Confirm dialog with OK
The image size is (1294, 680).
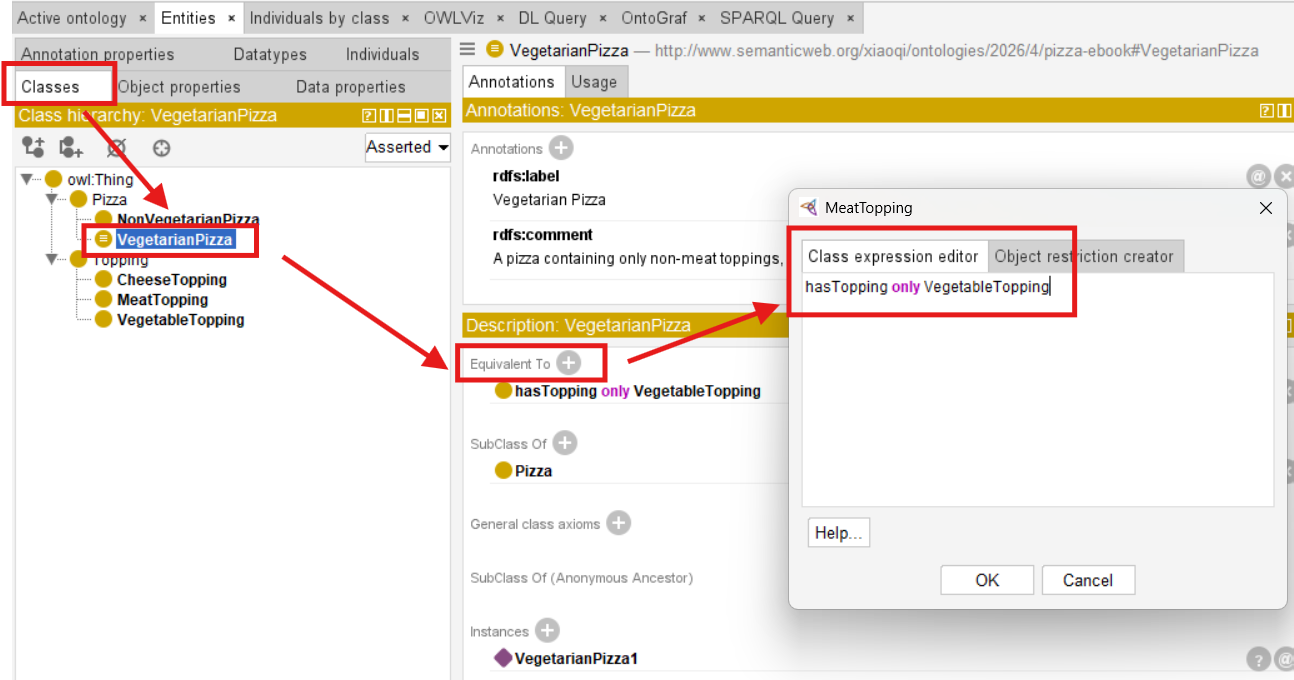point(987,580)
